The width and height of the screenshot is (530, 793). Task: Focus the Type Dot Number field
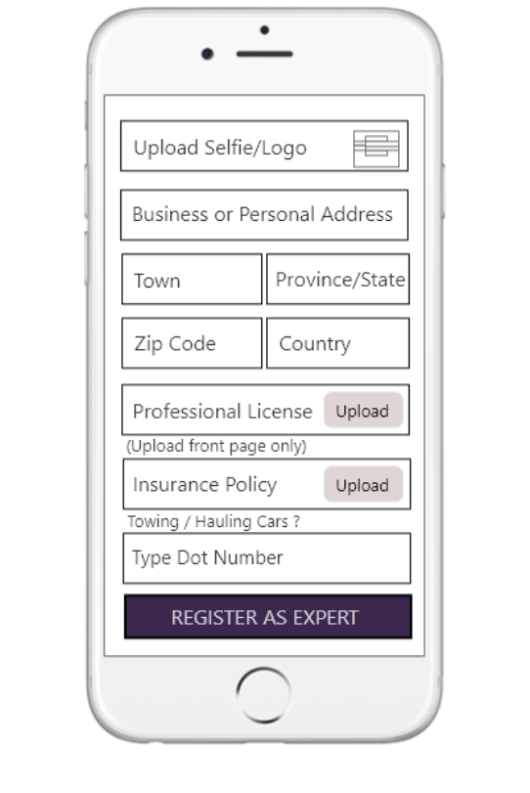tap(267, 558)
